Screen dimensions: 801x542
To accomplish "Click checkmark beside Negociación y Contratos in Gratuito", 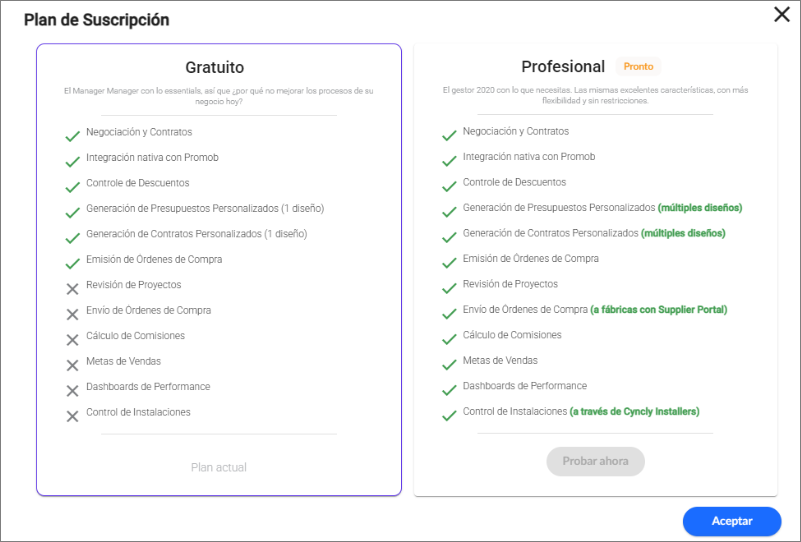I will coord(73,136).
